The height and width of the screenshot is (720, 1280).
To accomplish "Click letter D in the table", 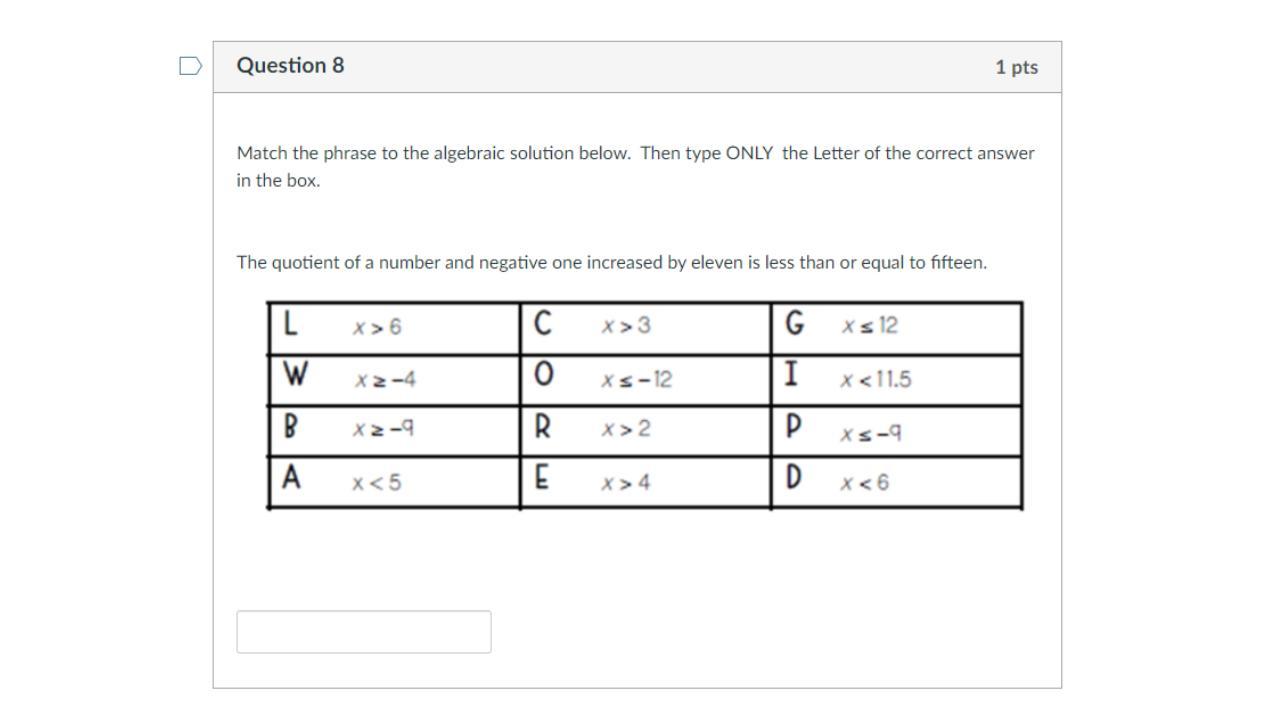I will point(793,478).
